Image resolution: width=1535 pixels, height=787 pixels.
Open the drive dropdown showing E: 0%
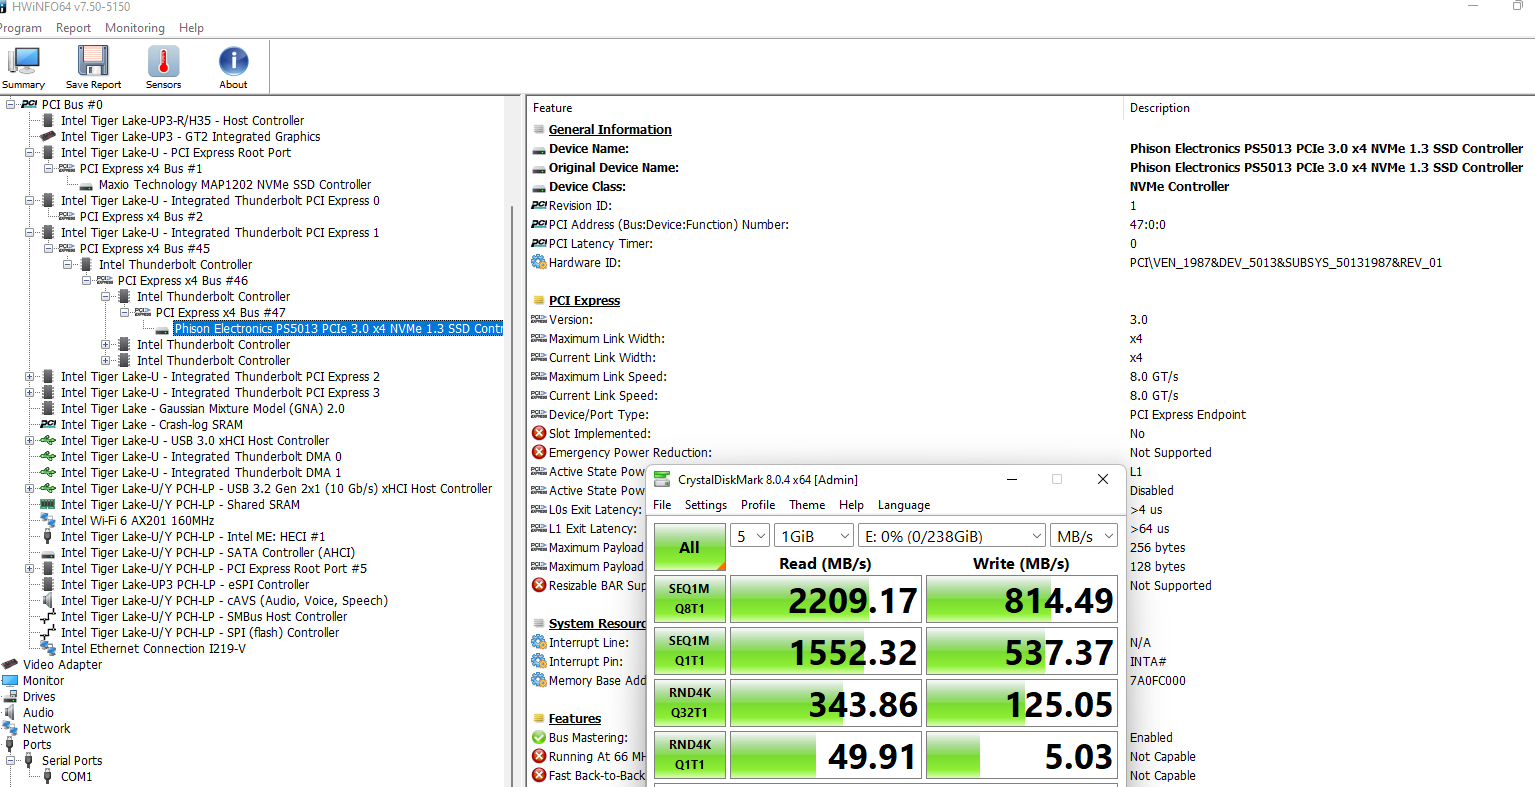952,536
